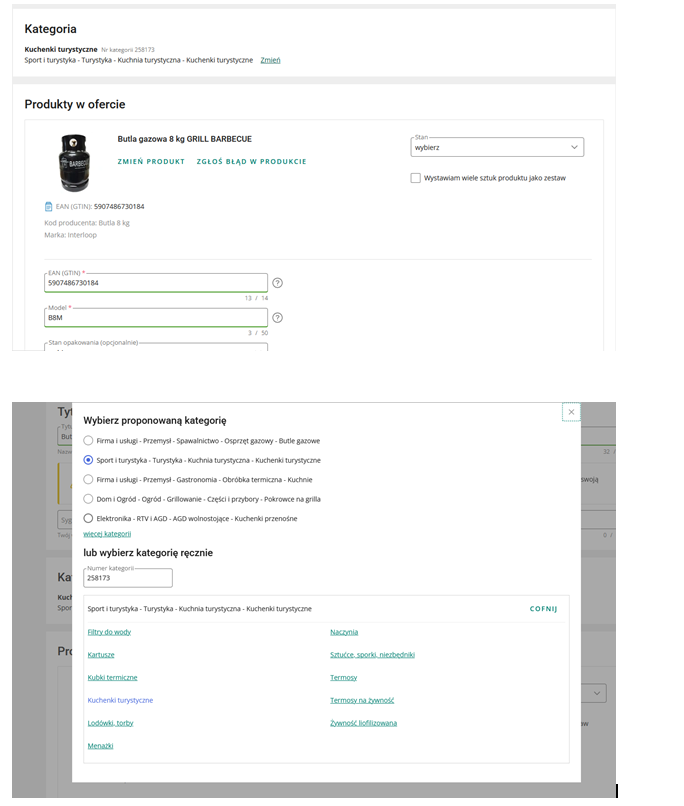Select 'Firma i usługi - Butle gazowe' radio option
This screenshot has height=806, width=684.
click(x=89, y=441)
